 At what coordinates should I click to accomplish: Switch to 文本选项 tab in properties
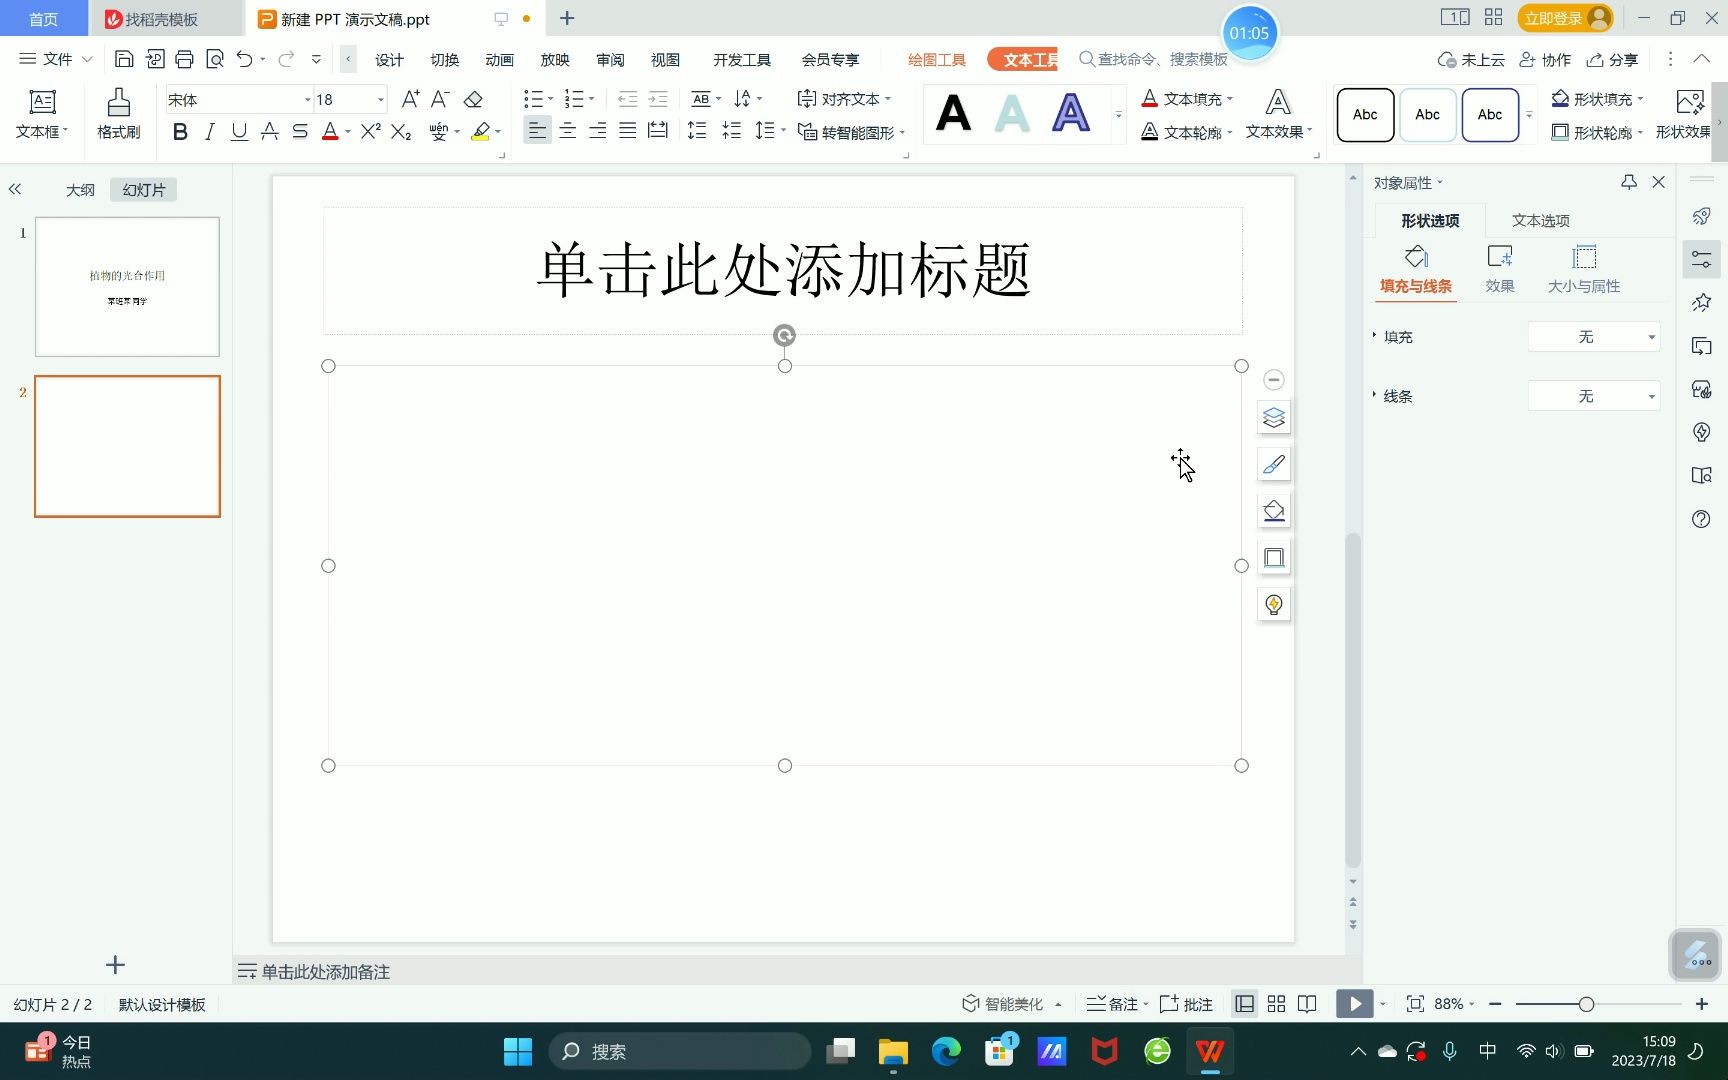pos(1540,220)
